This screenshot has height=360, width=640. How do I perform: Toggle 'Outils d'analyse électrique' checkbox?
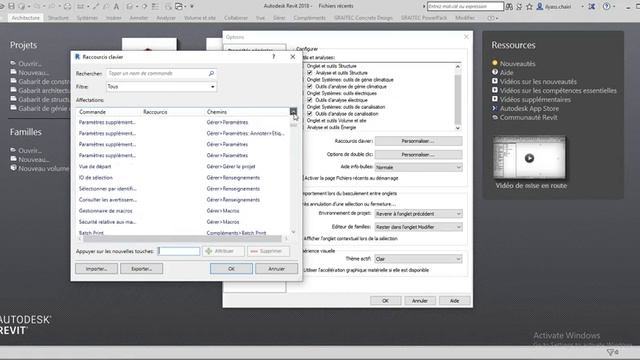[309, 100]
